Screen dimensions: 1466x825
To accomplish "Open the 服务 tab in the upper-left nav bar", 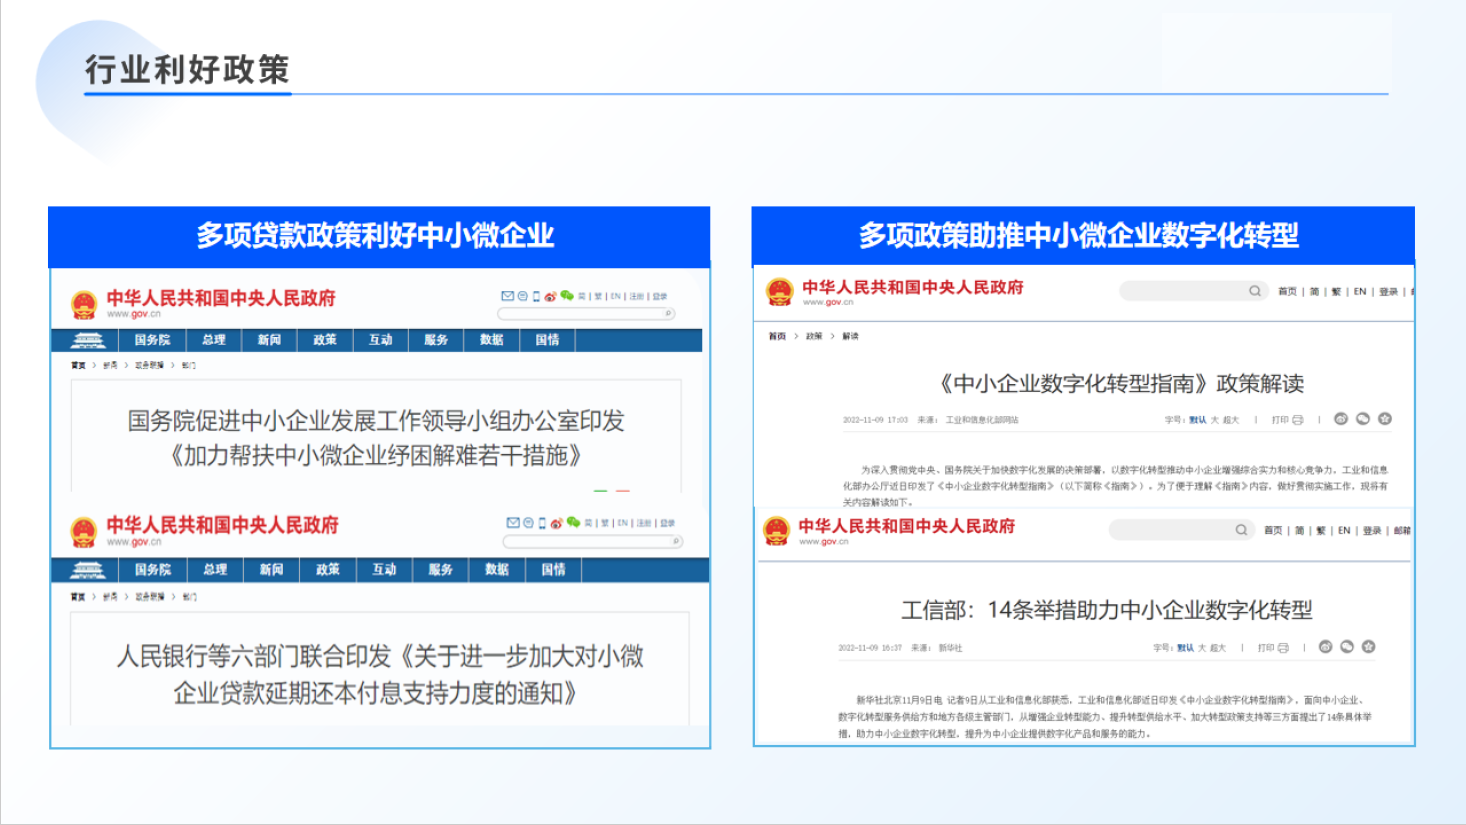I will [436, 340].
